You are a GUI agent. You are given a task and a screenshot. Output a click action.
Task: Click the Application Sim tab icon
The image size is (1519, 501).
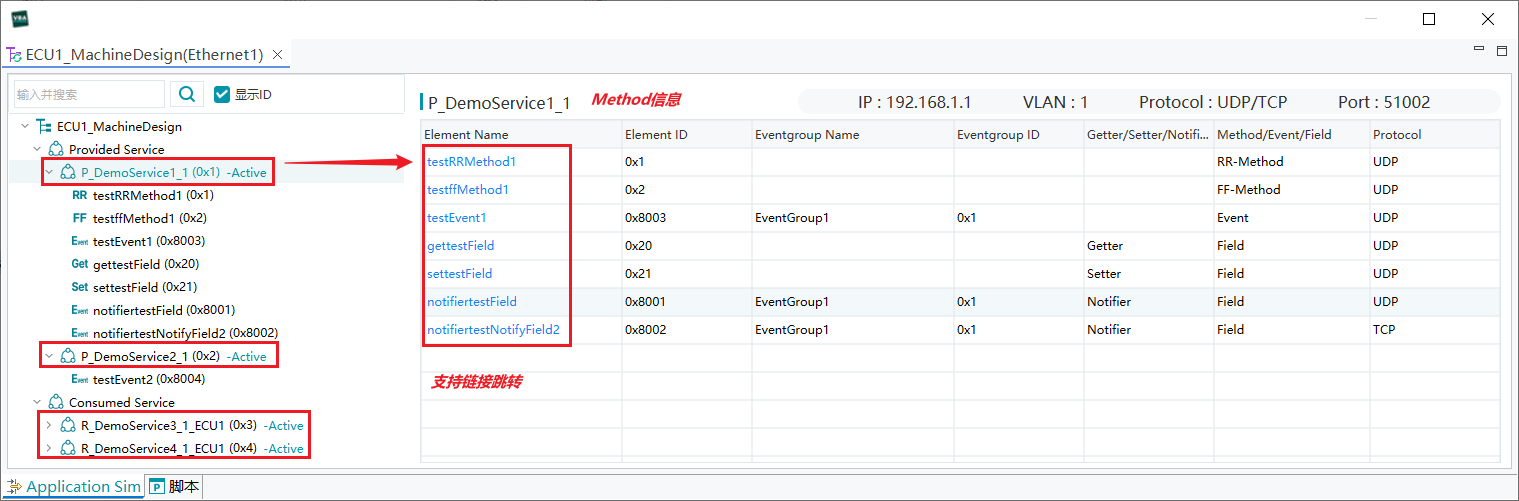click(14, 487)
